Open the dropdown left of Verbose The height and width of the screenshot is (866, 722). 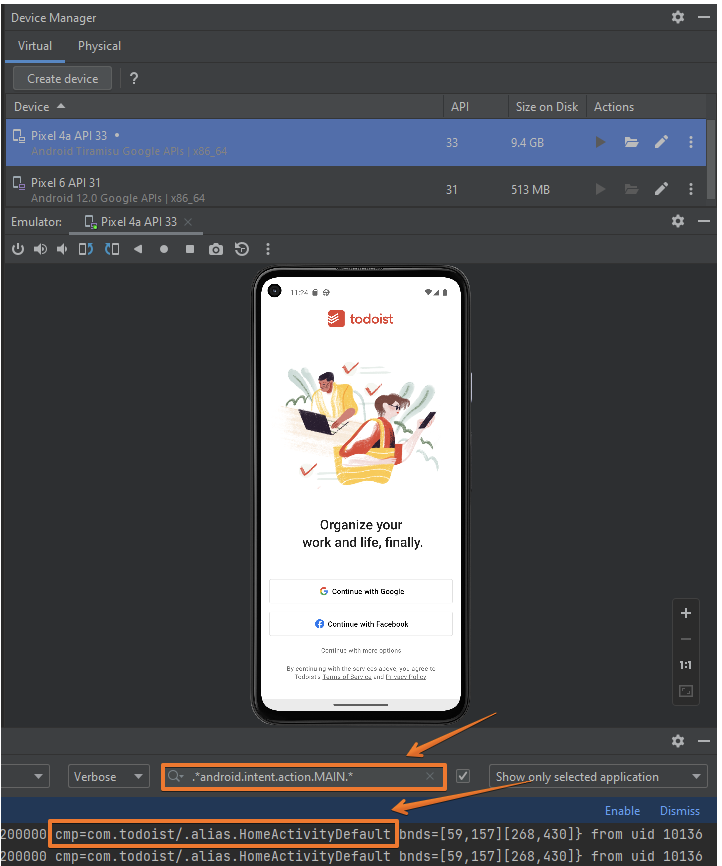tap(25, 777)
